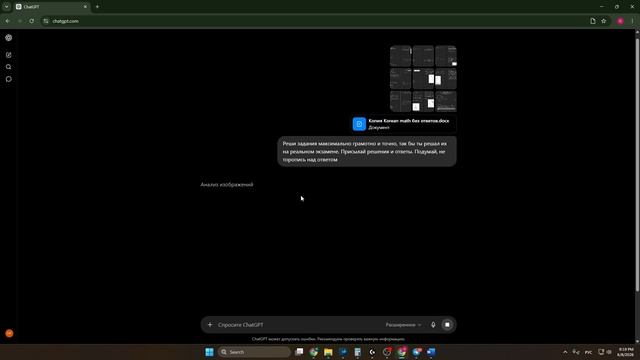Open the Chrome three-dot menu
The image size is (640, 360).
pyautogui.click(x=632, y=21)
